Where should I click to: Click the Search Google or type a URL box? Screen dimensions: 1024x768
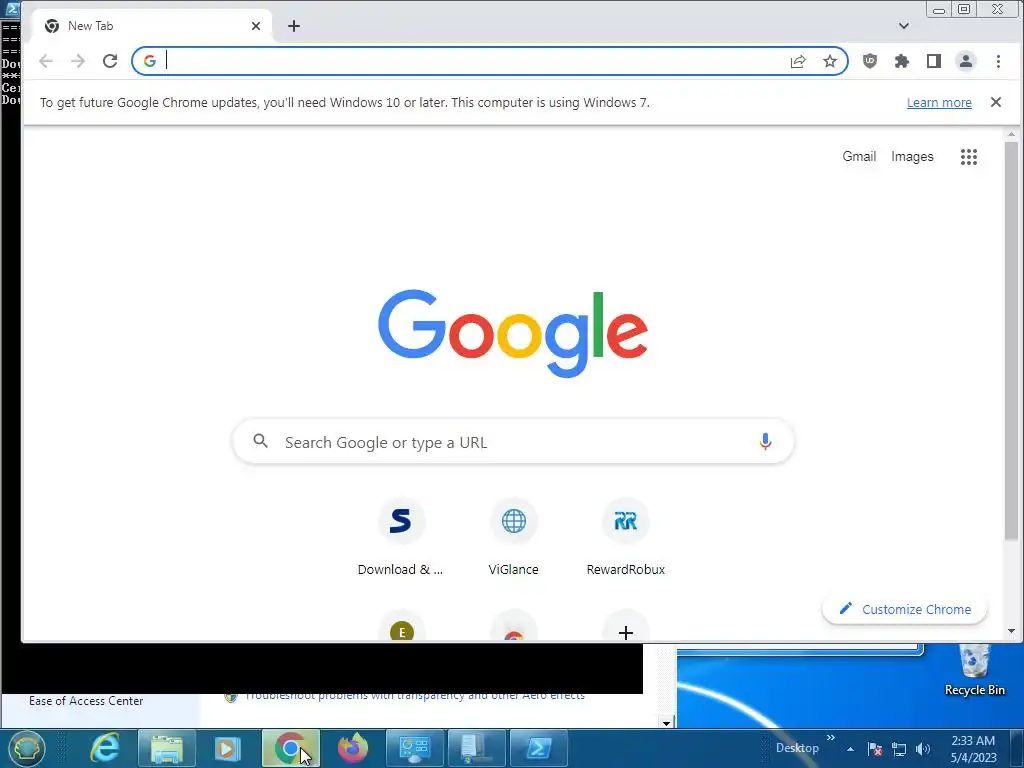(x=513, y=442)
